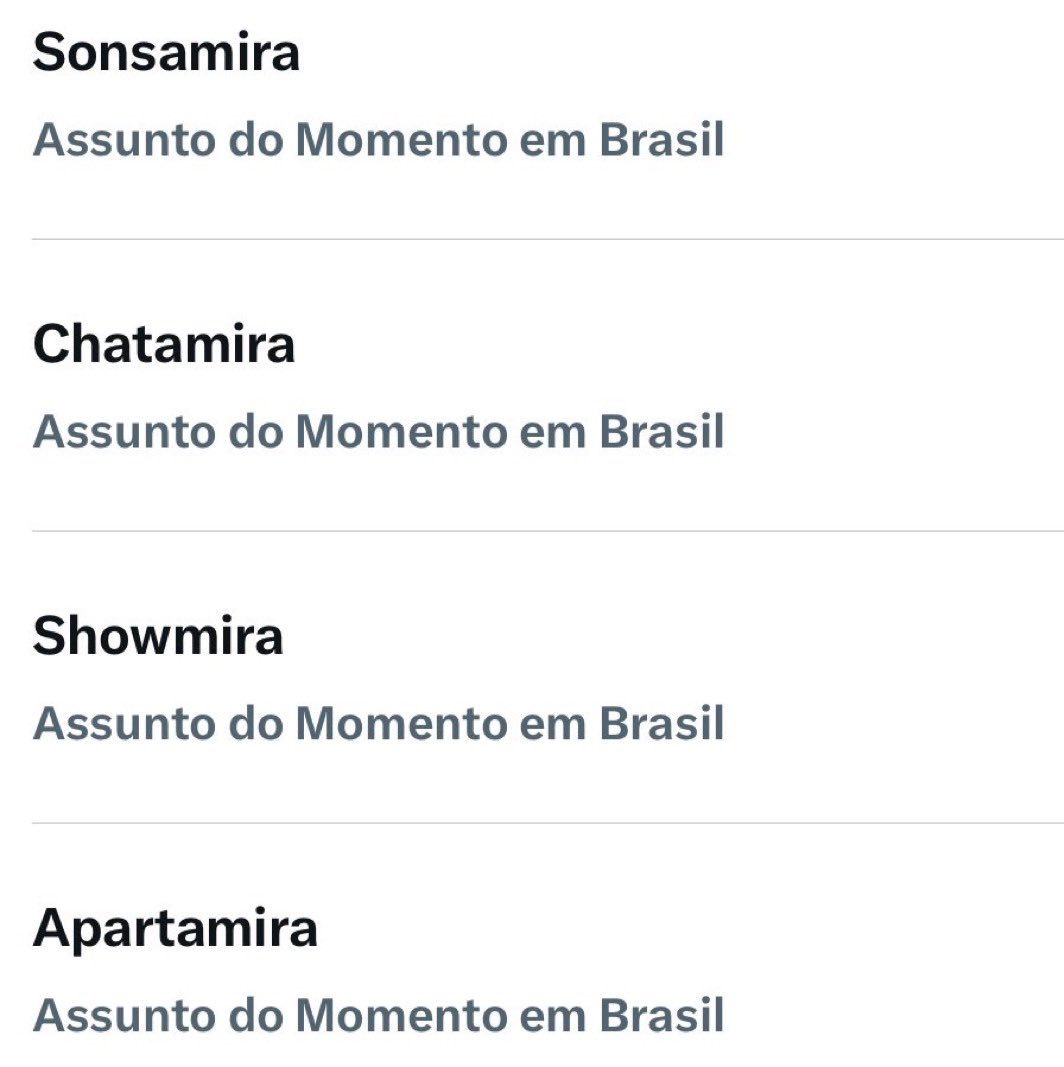Tap the Apartamira trending topic
Image resolution: width=1064 pixels, height=1067 pixels.
(175, 929)
